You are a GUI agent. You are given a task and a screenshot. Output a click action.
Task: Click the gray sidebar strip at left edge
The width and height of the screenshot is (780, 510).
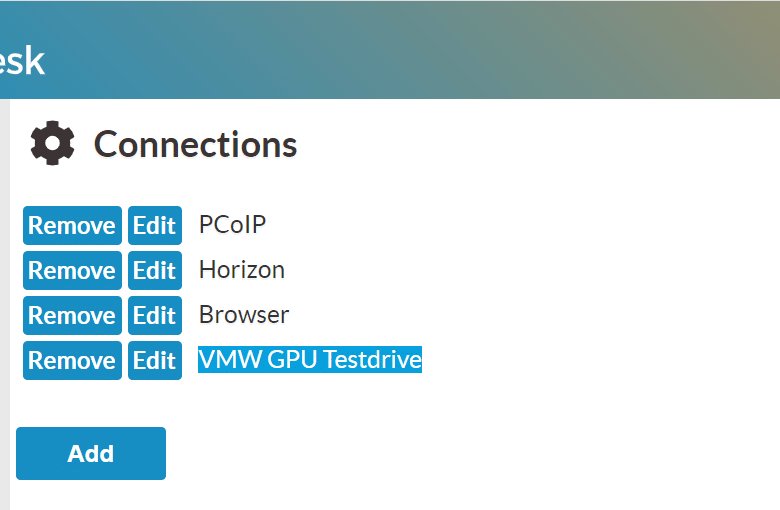[4, 305]
